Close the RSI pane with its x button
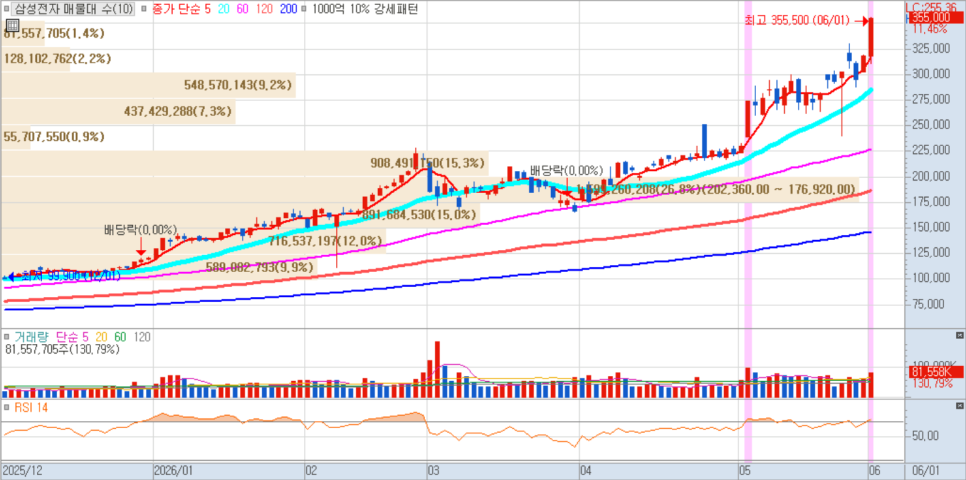Viewport: 966px width, 480px height. point(959,407)
